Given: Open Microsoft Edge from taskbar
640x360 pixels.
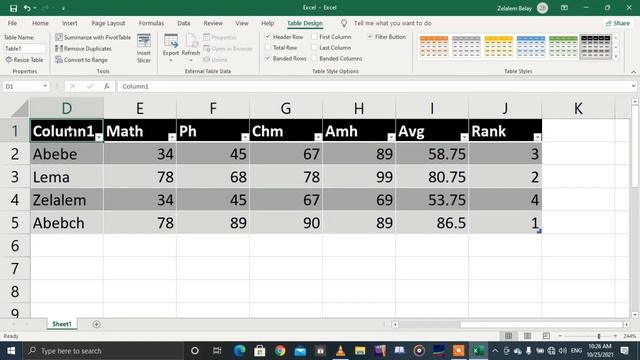Looking at the screenshot, I should 240,351.
